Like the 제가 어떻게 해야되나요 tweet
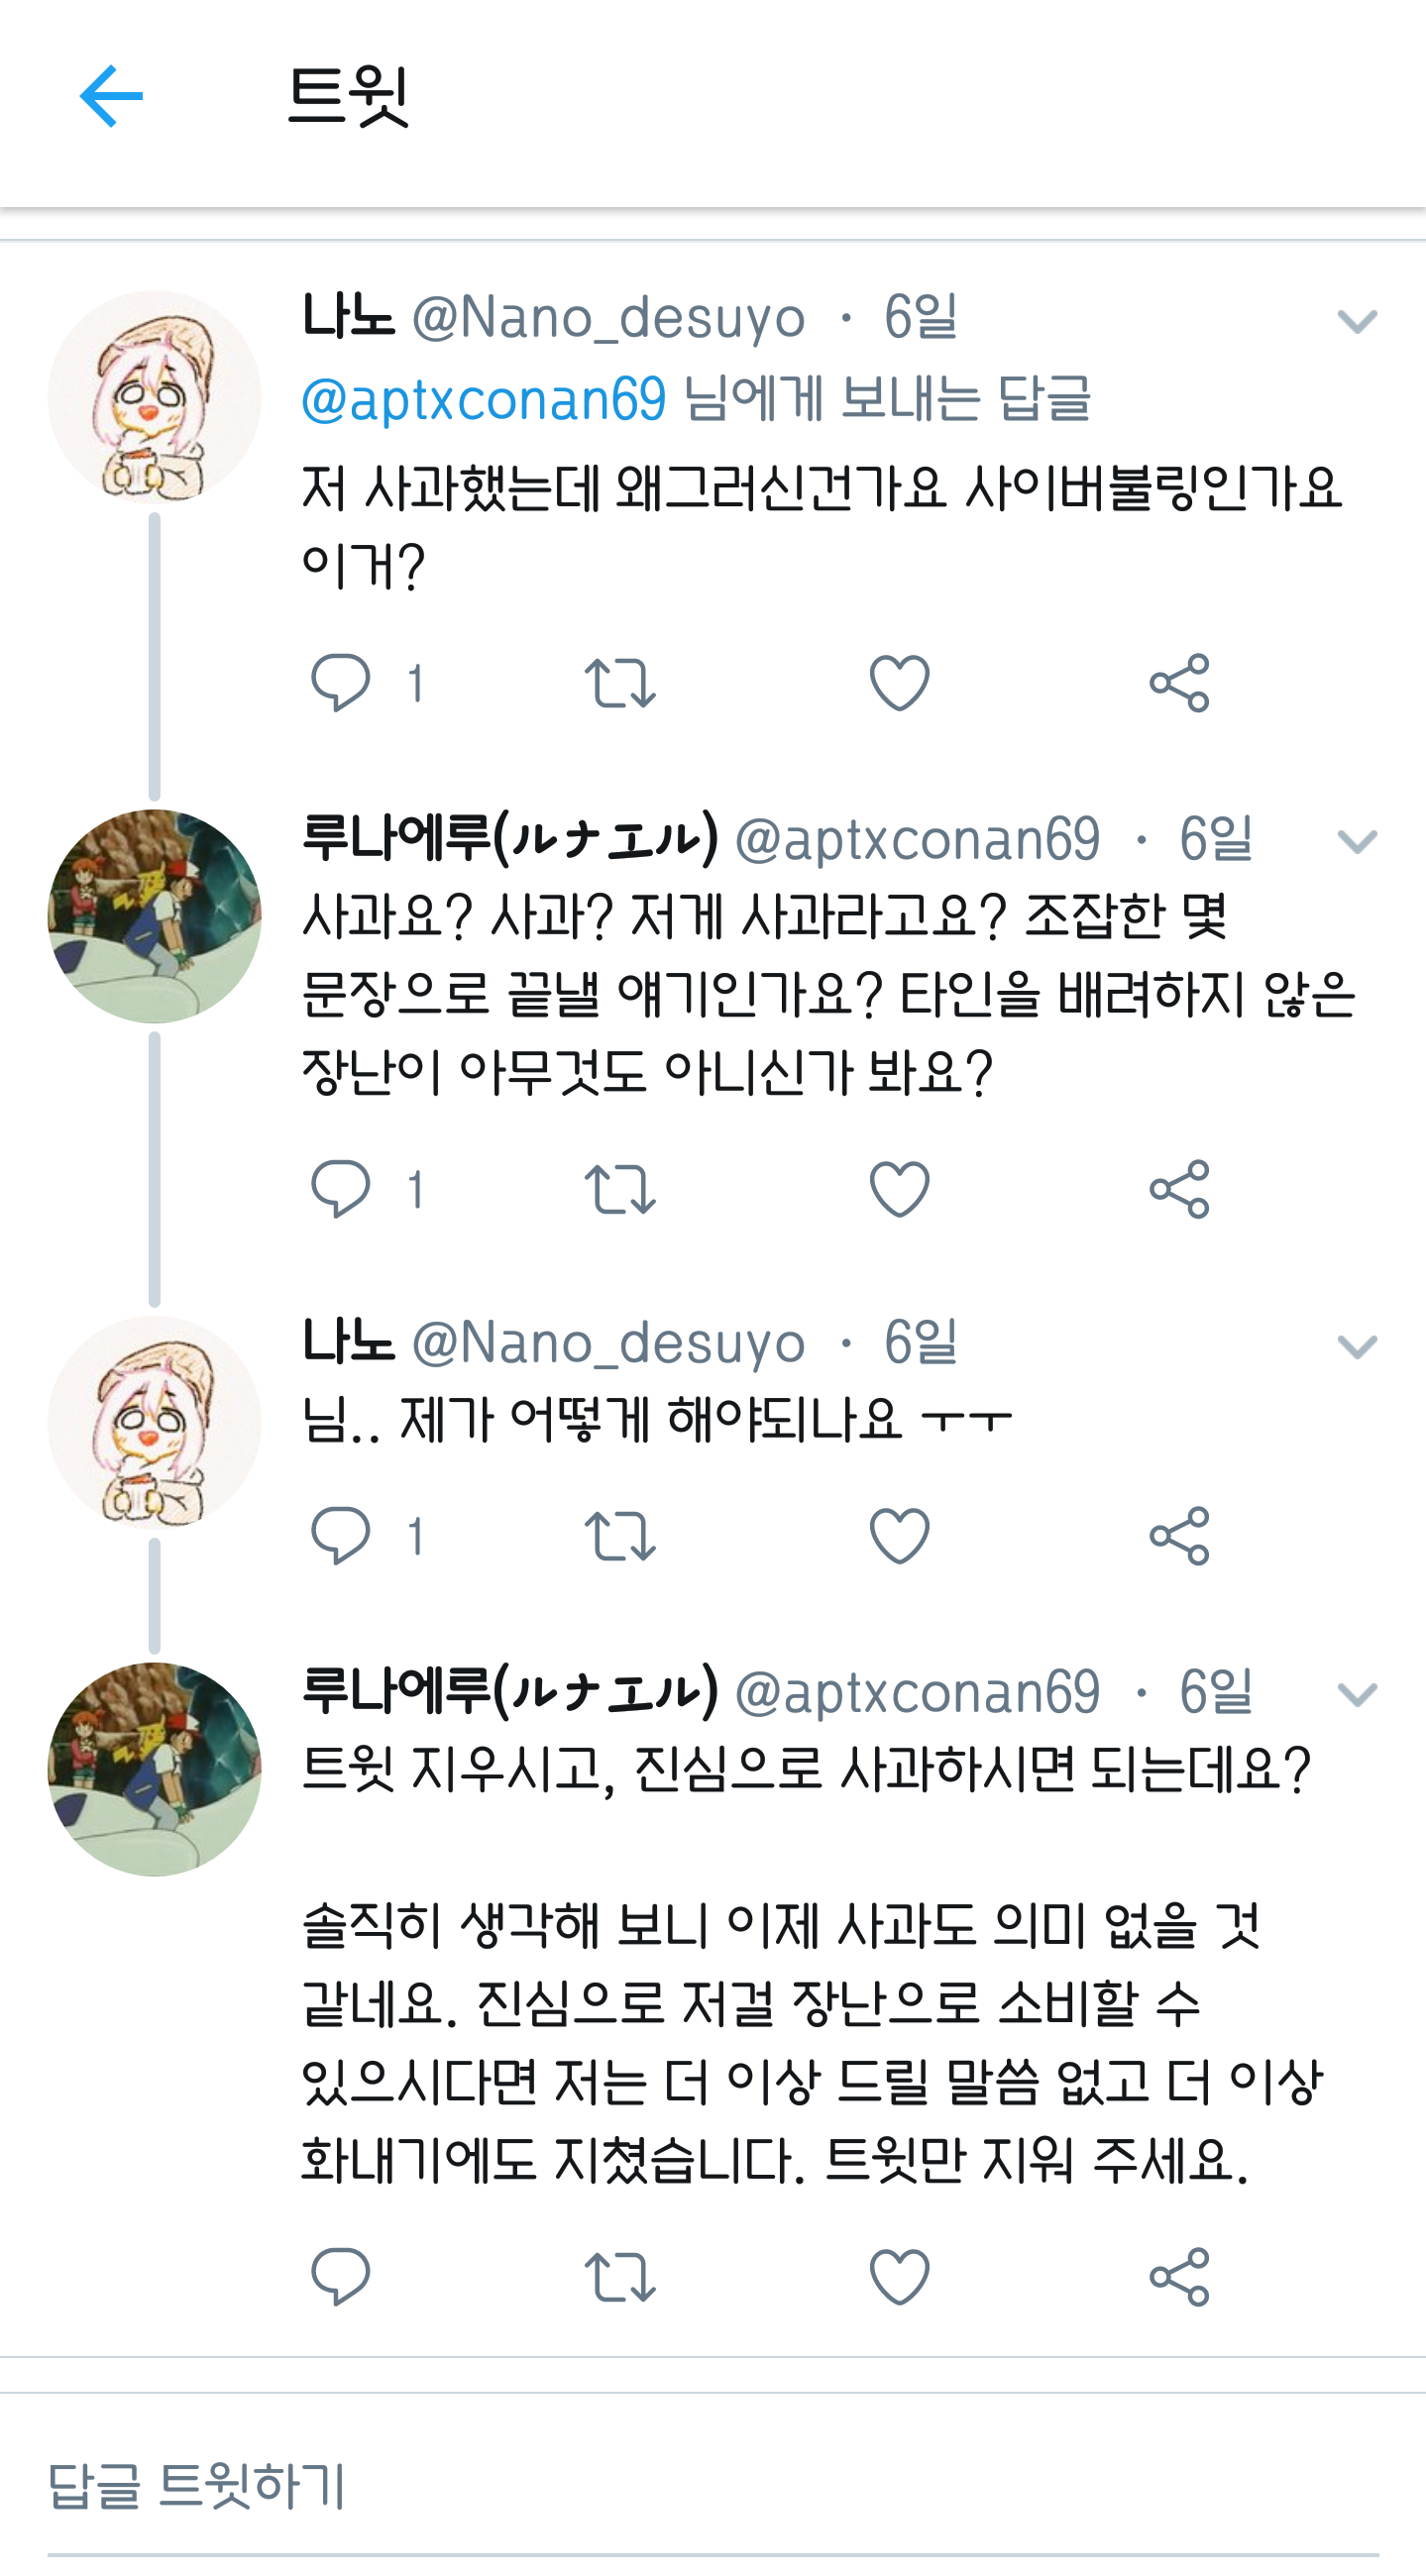 pyautogui.click(x=900, y=1535)
